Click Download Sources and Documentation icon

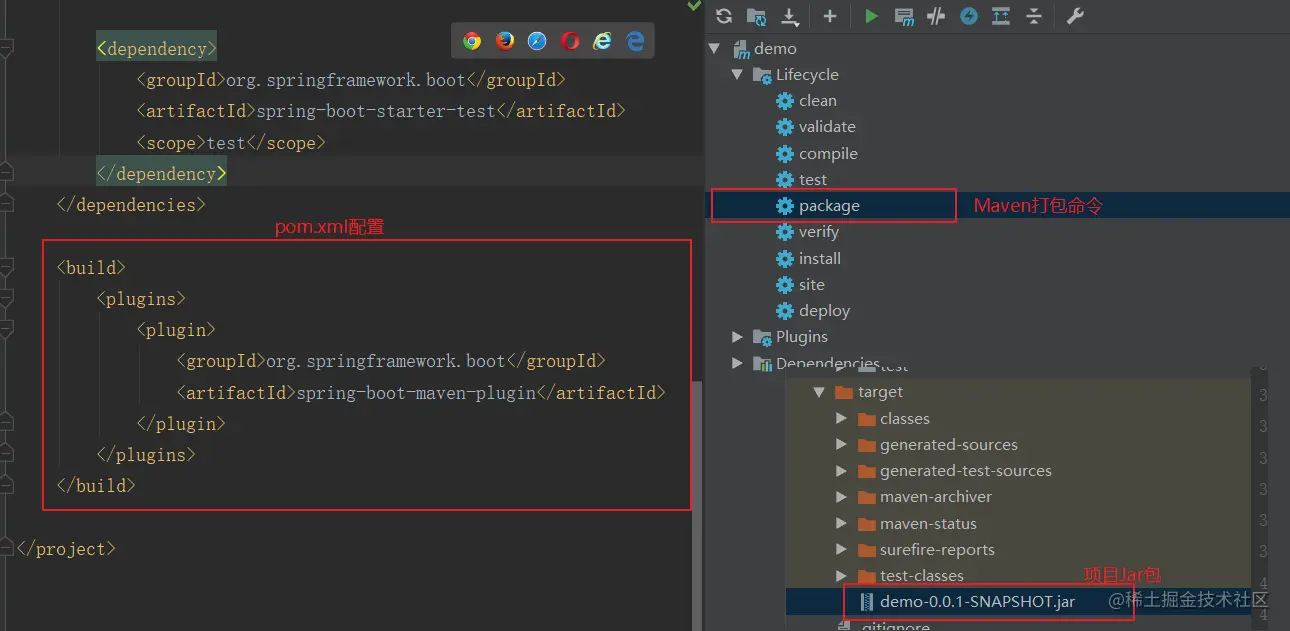789,16
